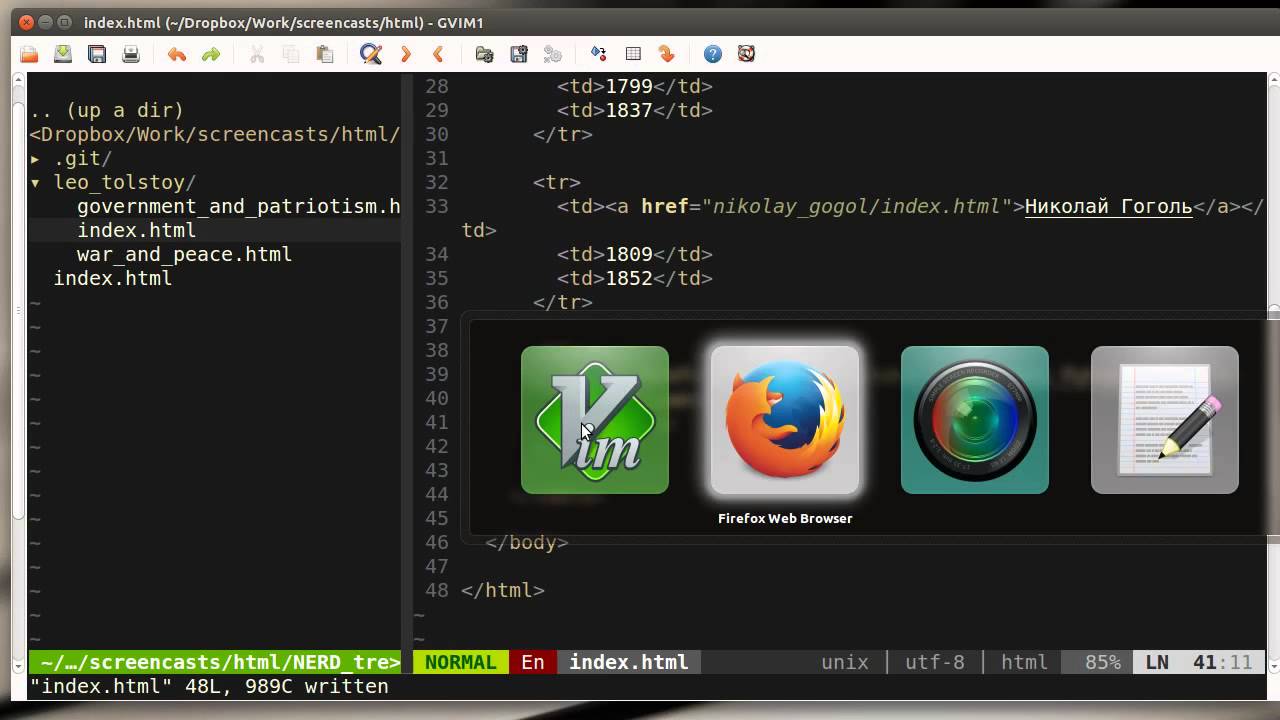Screen dimensions: 1280x720
Task: Click the Make toolbar icon
Action: tap(599, 54)
